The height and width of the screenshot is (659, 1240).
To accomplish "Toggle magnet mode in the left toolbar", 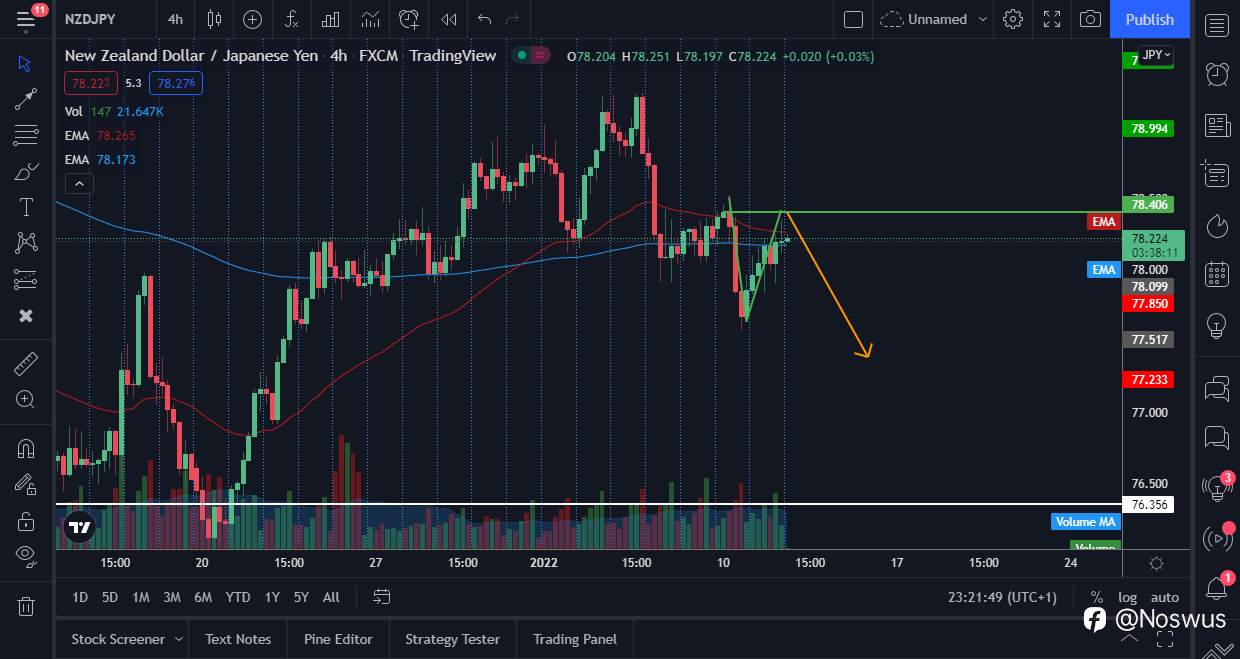I will (26, 448).
